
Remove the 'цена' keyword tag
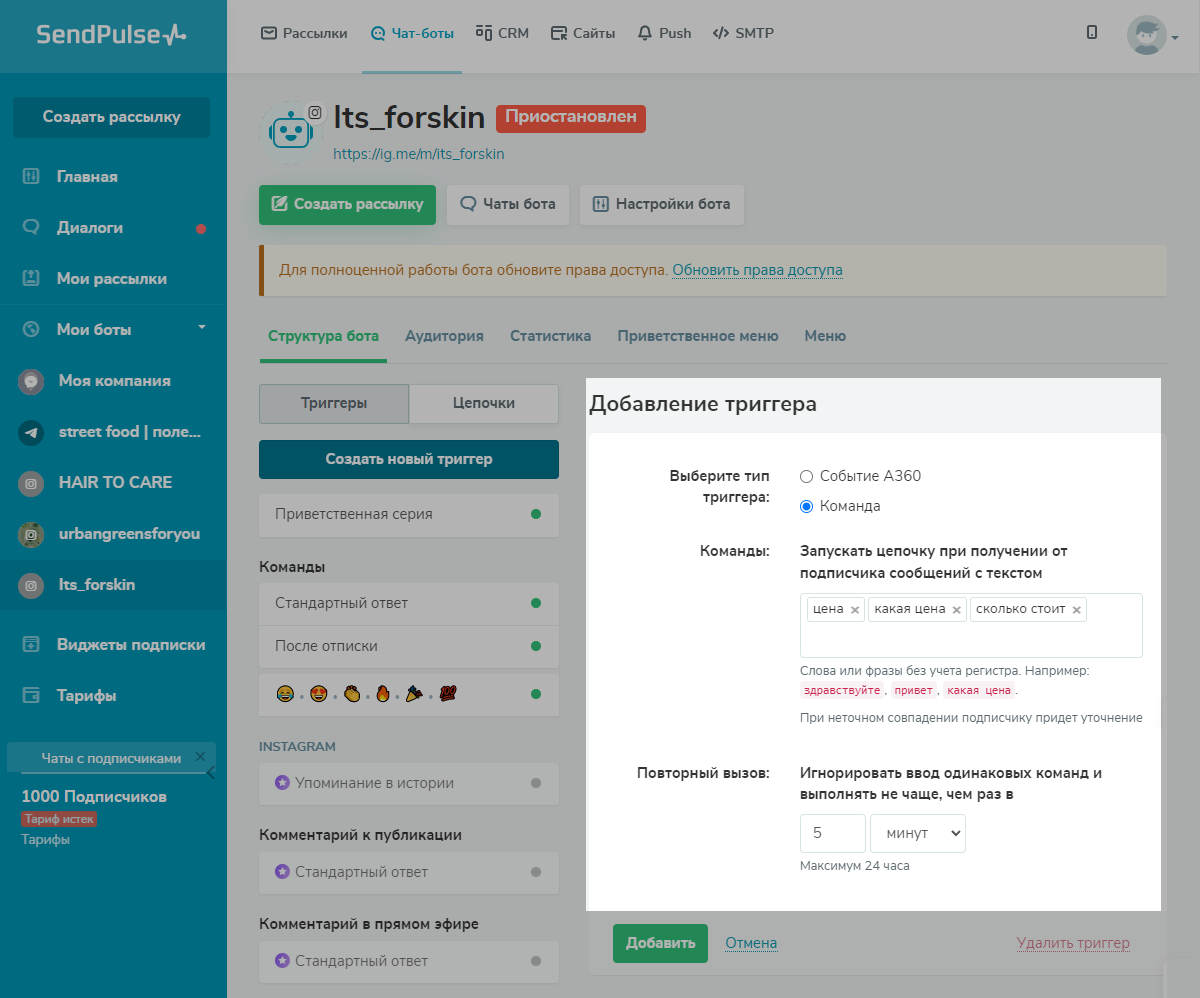point(855,610)
